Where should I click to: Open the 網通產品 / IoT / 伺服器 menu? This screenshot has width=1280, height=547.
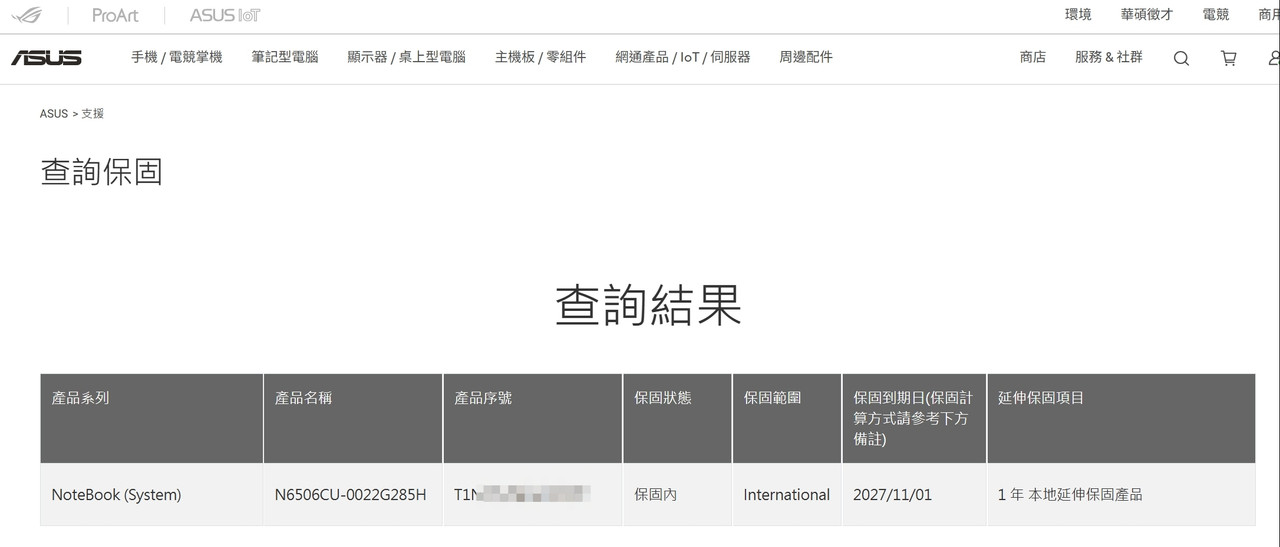tap(683, 57)
